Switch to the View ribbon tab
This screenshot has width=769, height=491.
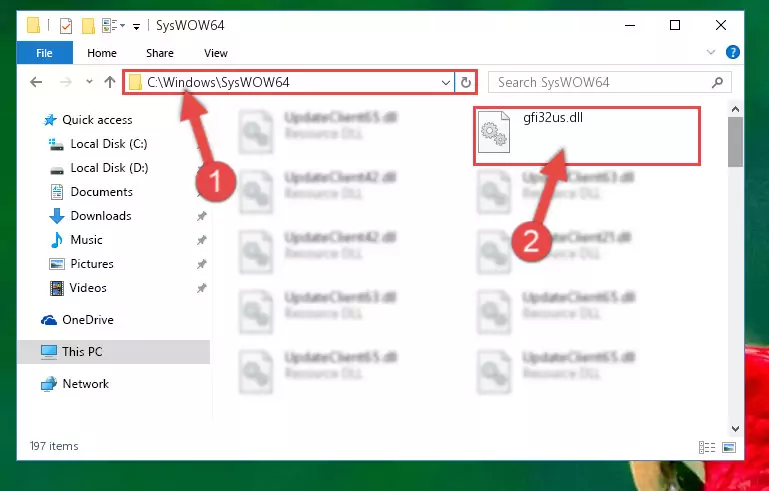pos(216,53)
